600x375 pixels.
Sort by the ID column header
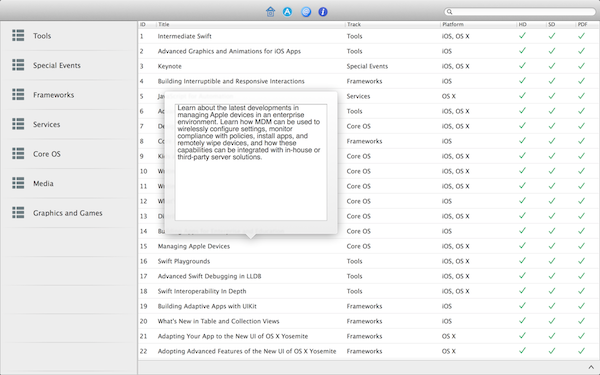pyautogui.click(x=143, y=24)
